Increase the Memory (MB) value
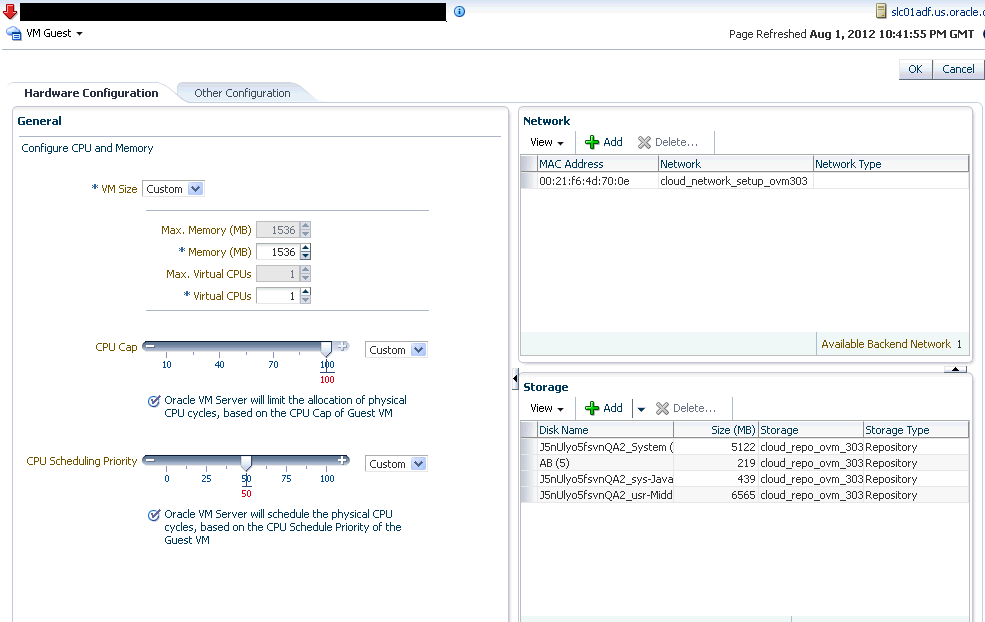 coord(305,248)
